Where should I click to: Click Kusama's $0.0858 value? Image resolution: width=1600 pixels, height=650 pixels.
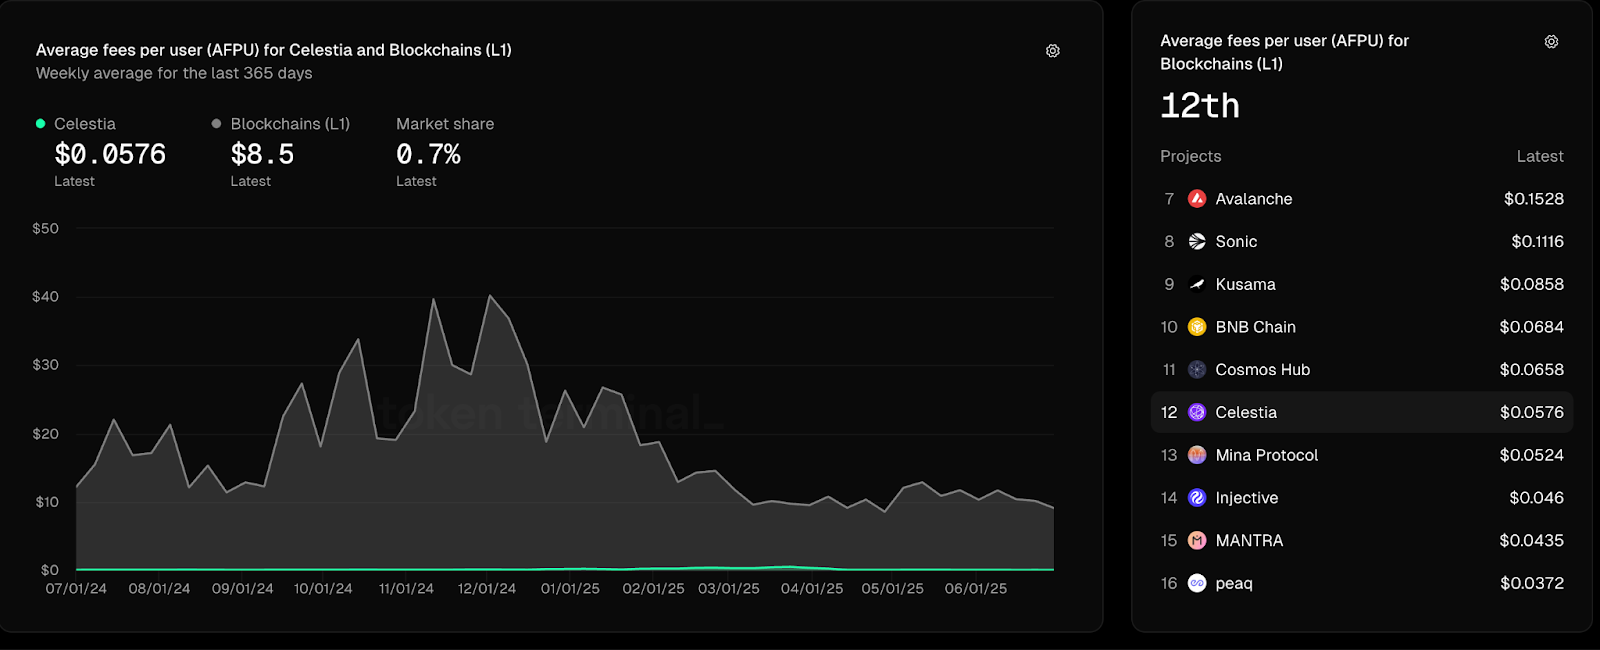pos(1532,284)
